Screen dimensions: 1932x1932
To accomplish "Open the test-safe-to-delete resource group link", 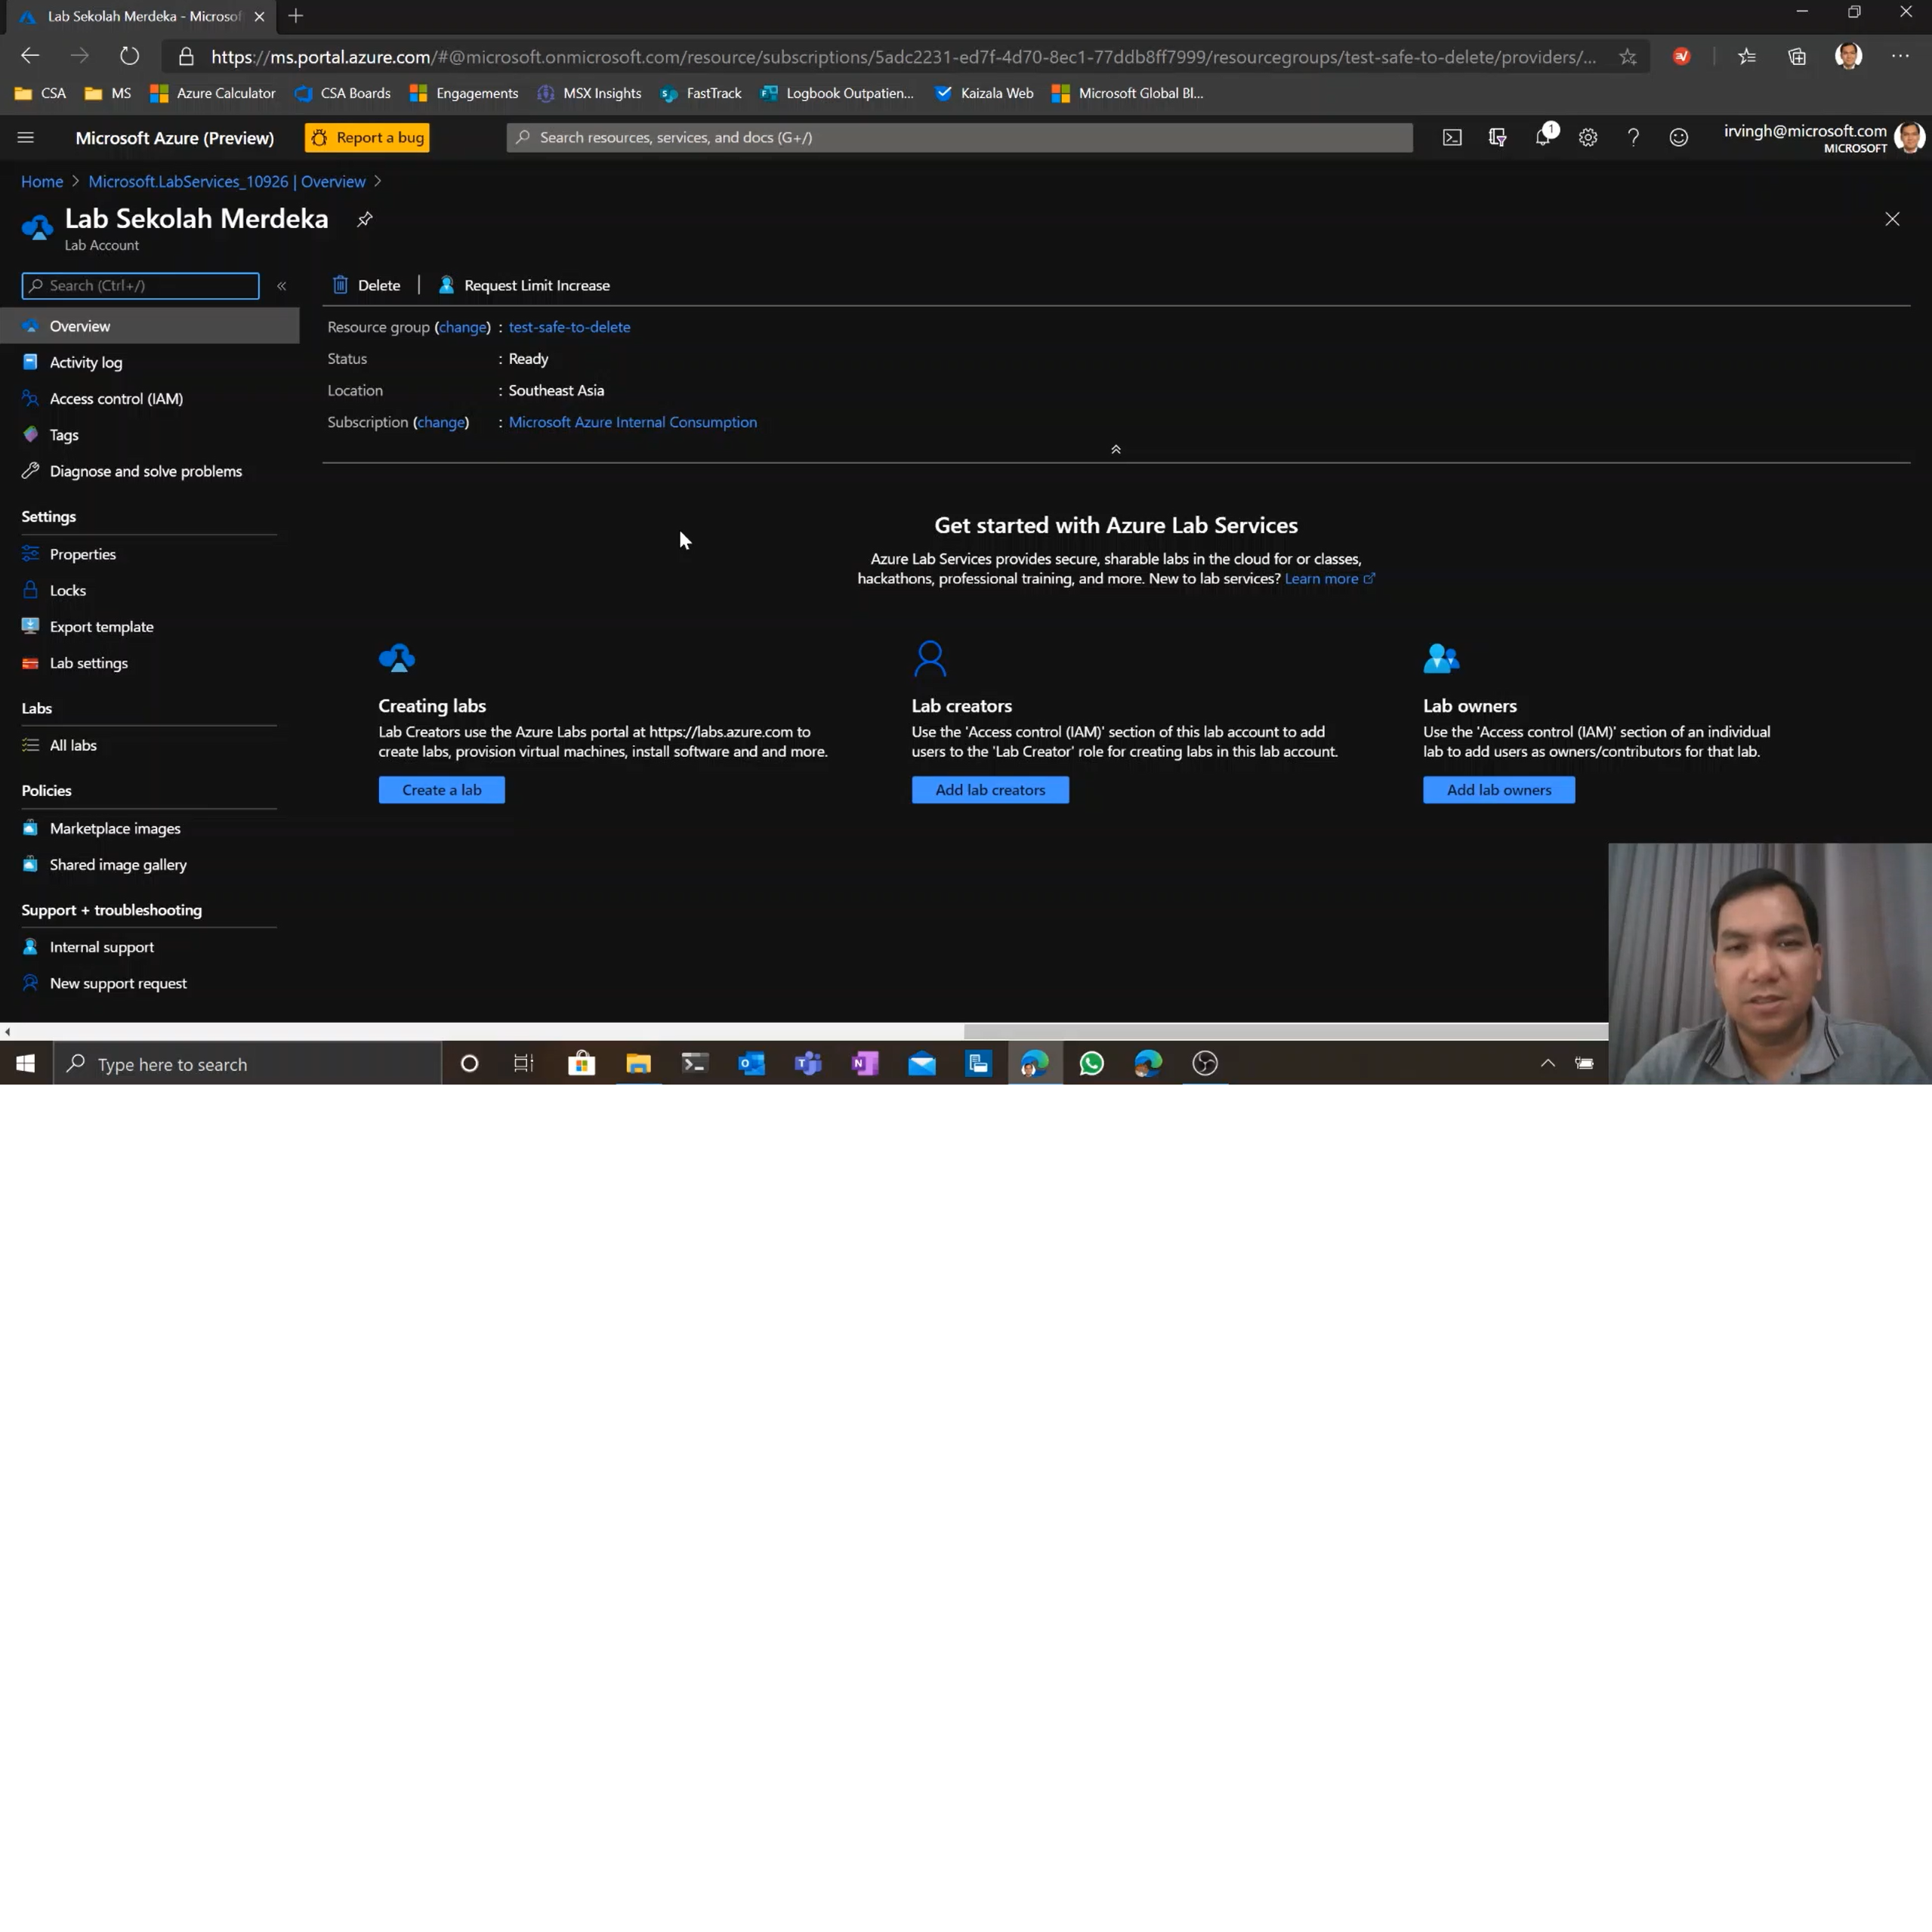I will [x=569, y=327].
